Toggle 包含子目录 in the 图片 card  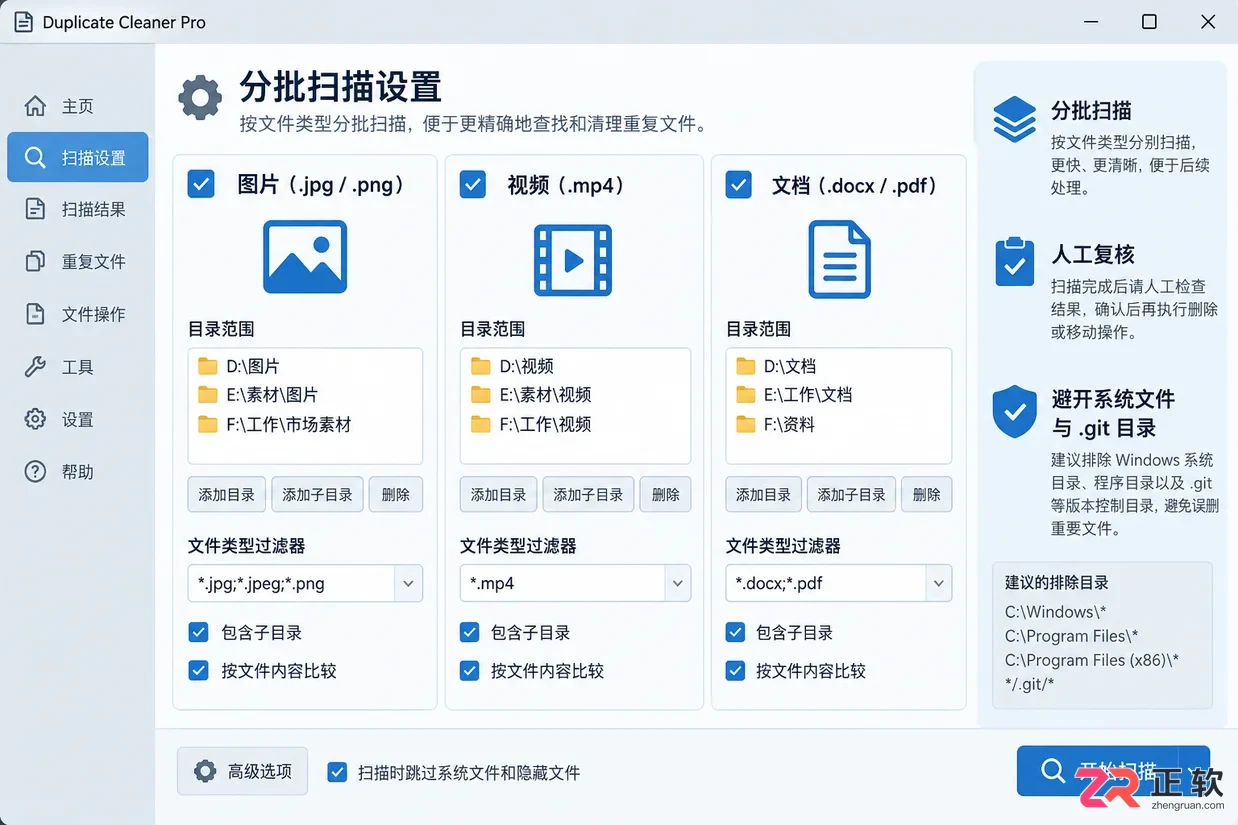(198, 632)
